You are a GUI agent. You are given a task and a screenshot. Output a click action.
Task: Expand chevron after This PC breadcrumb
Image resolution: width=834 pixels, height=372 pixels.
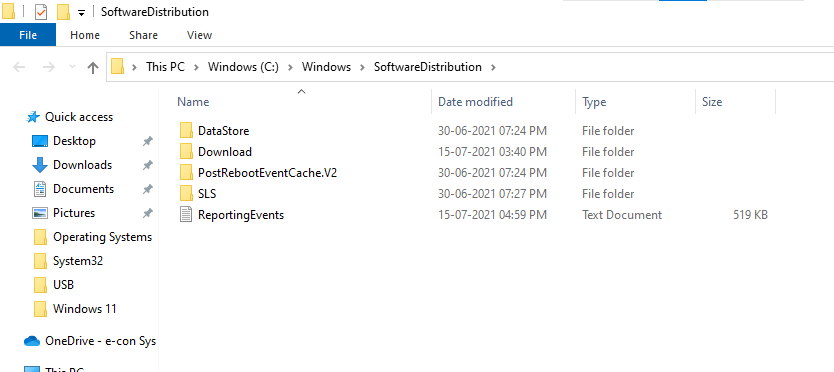[x=196, y=67]
